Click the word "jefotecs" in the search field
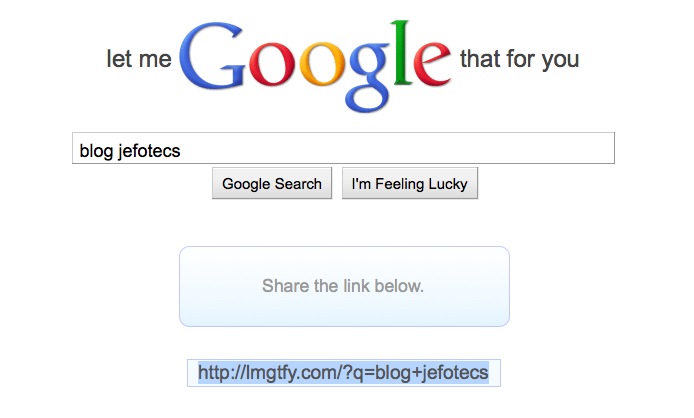This screenshot has height=418, width=694. click(149, 150)
